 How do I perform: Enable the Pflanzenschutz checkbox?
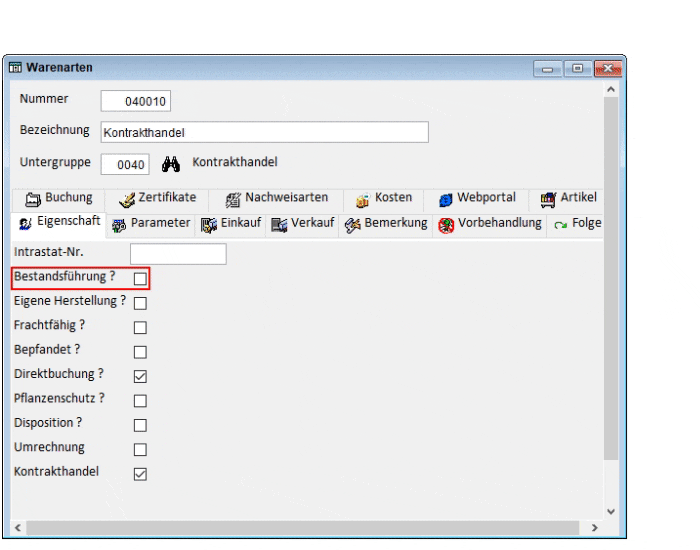[x=140, y=401]
